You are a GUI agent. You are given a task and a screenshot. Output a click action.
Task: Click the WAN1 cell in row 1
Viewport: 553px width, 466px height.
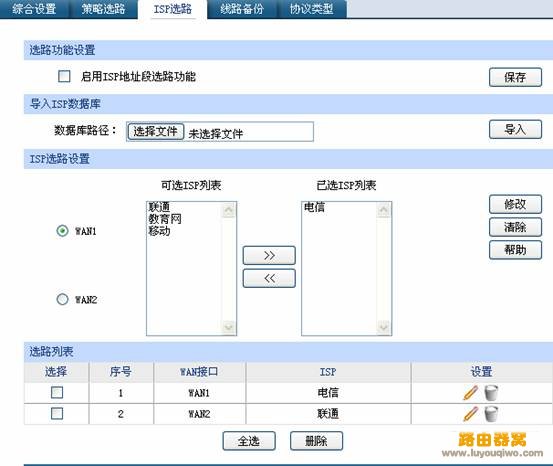(199, 393)
